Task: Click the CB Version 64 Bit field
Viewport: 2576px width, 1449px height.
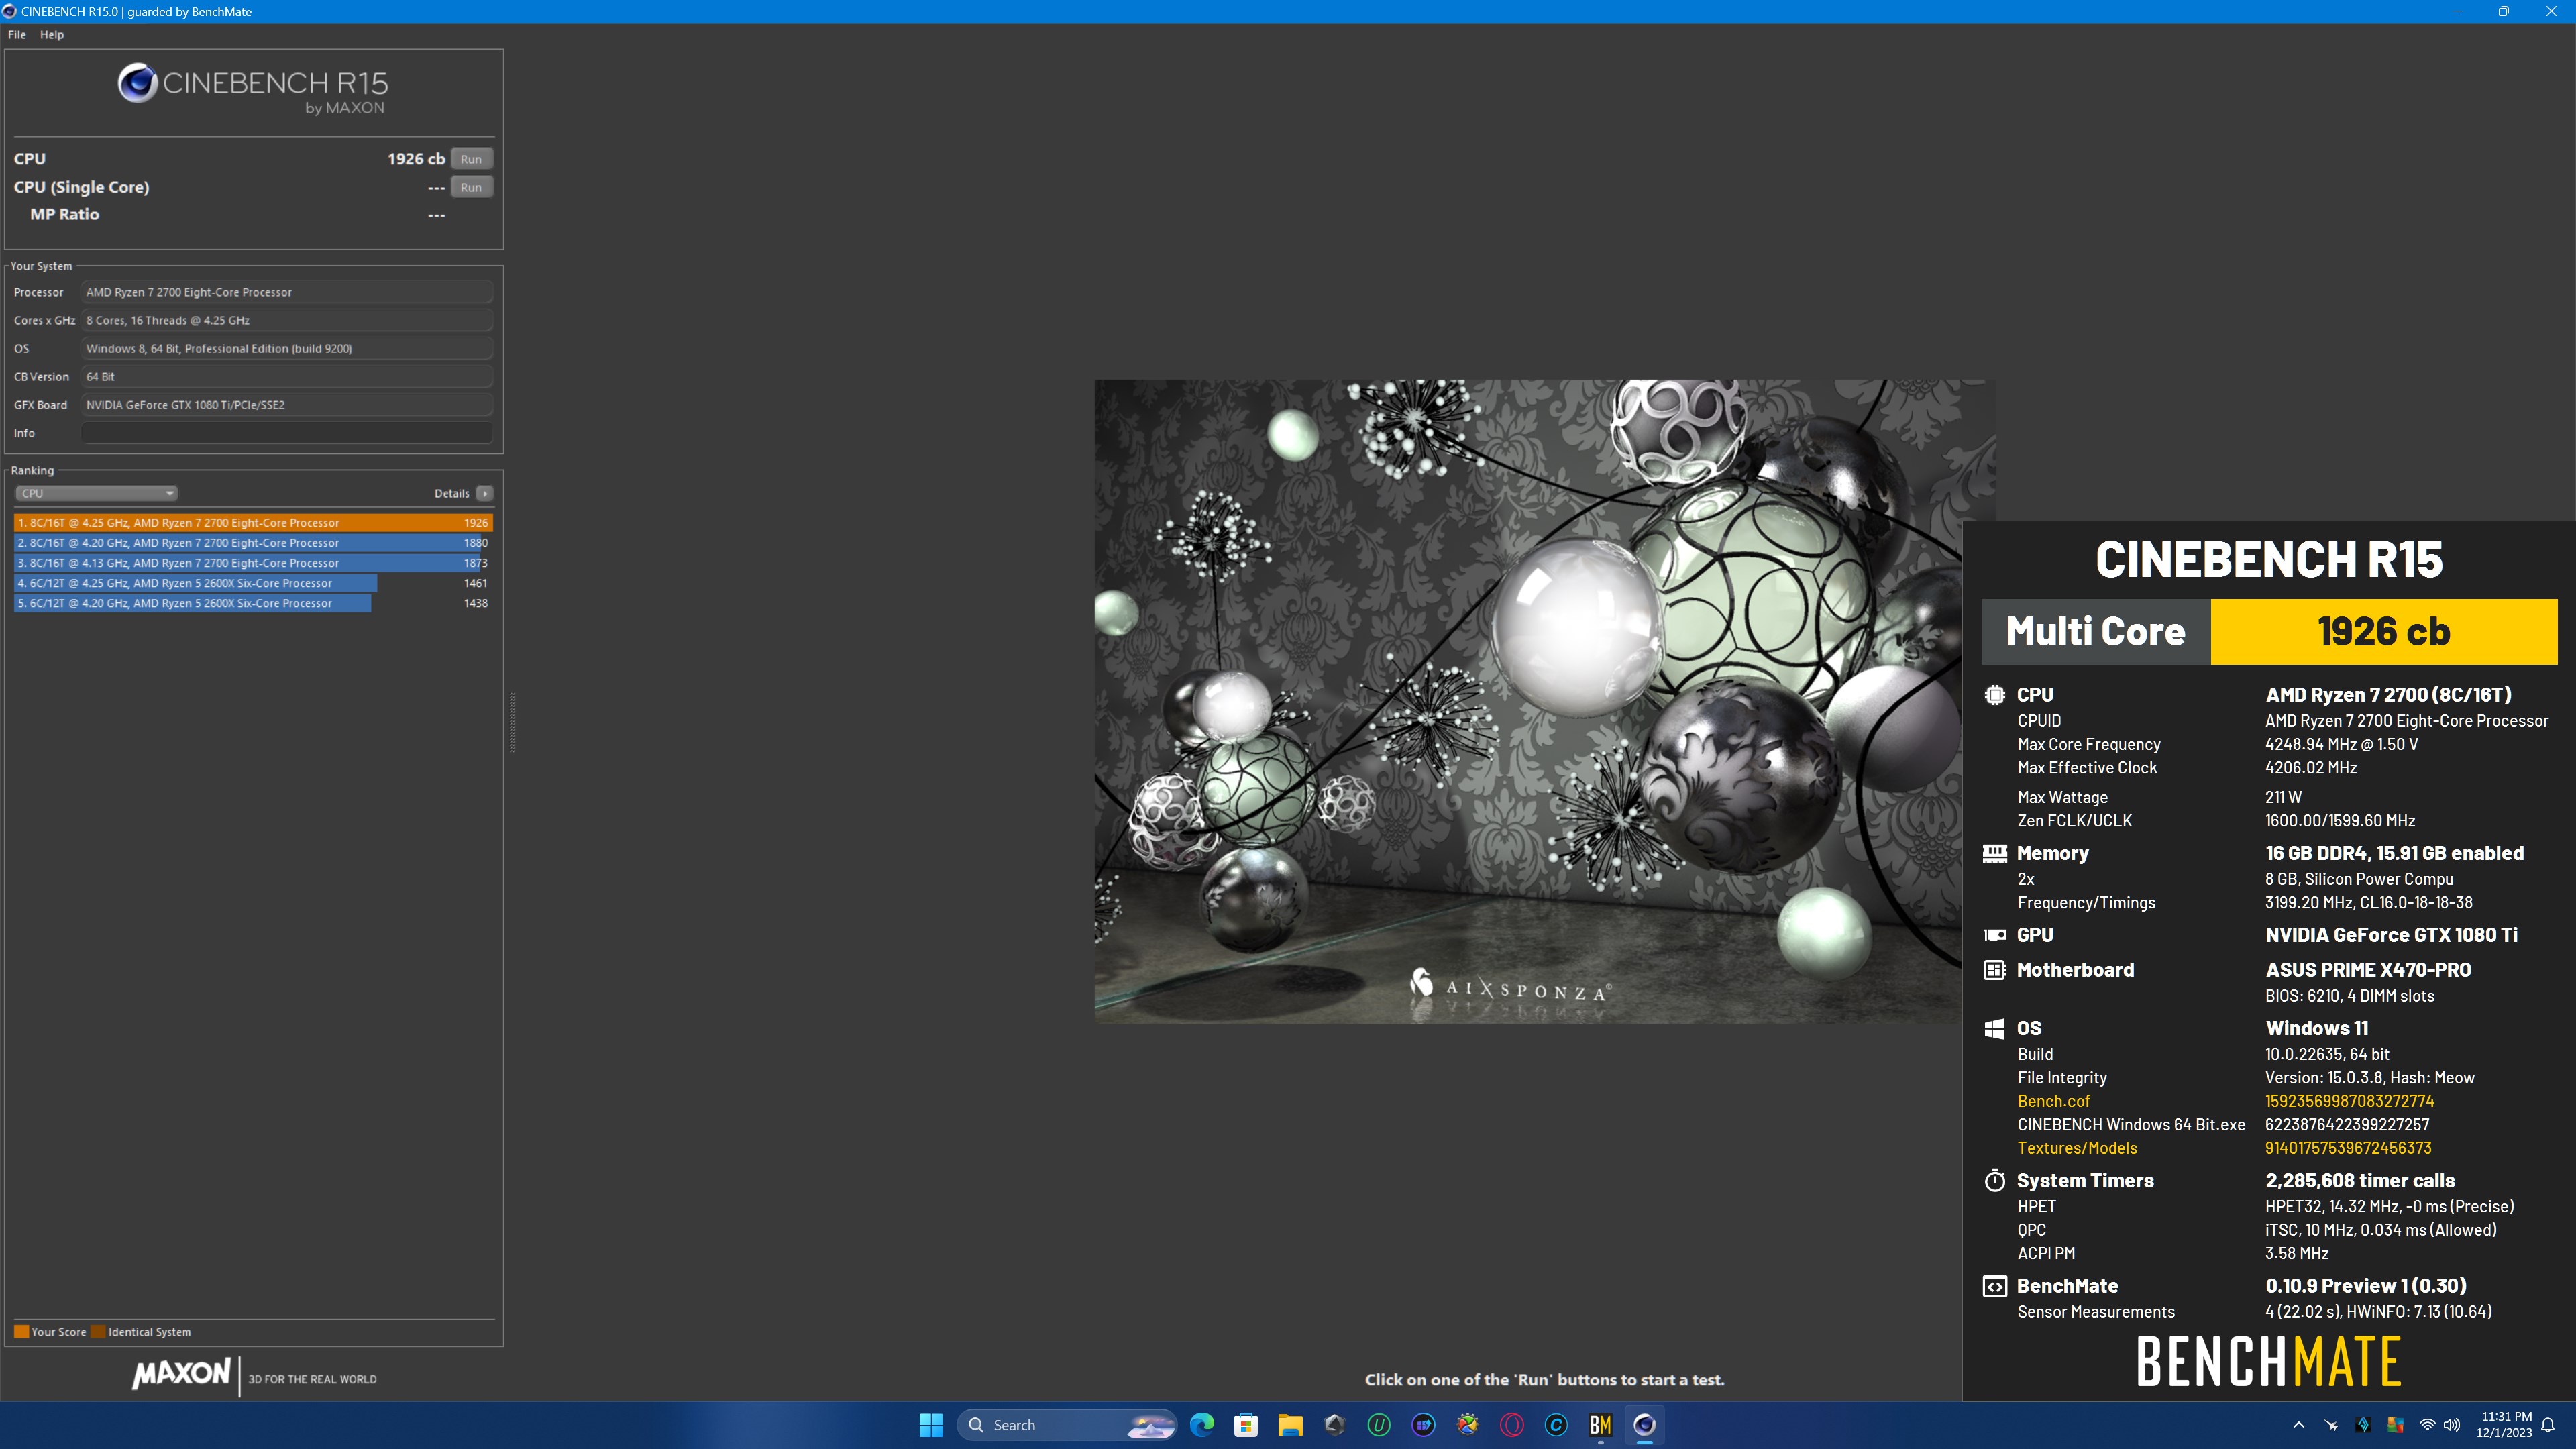Action: [x=287, y=377]
